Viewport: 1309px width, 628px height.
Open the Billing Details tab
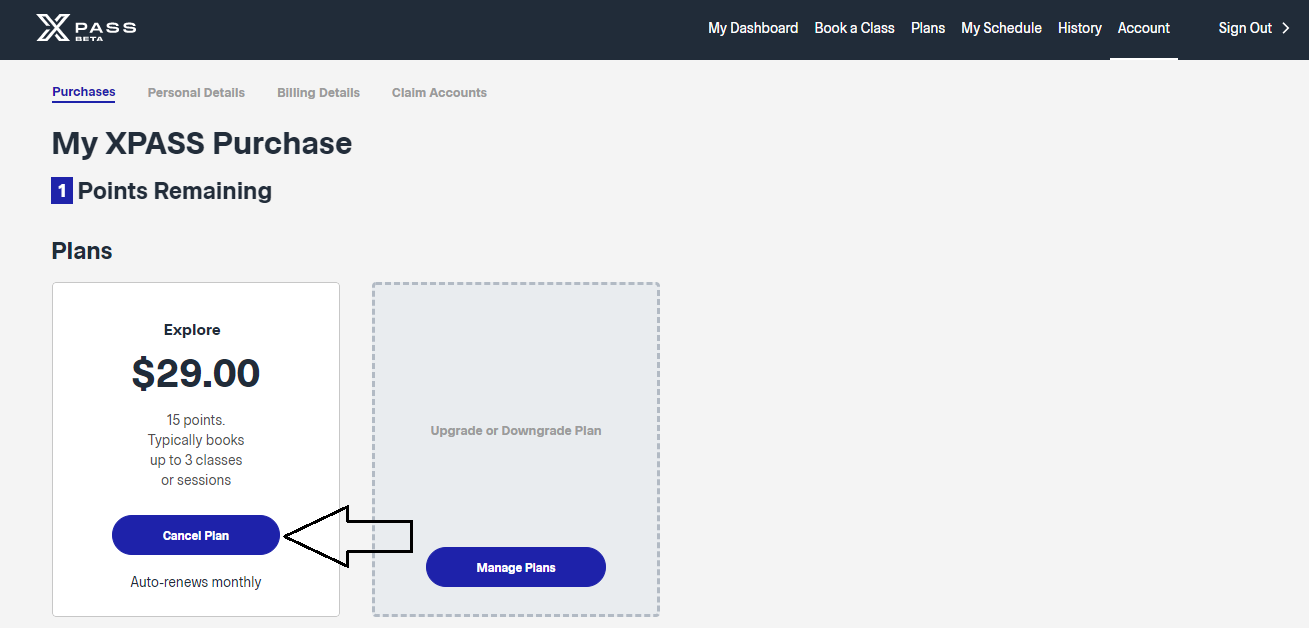318,92
